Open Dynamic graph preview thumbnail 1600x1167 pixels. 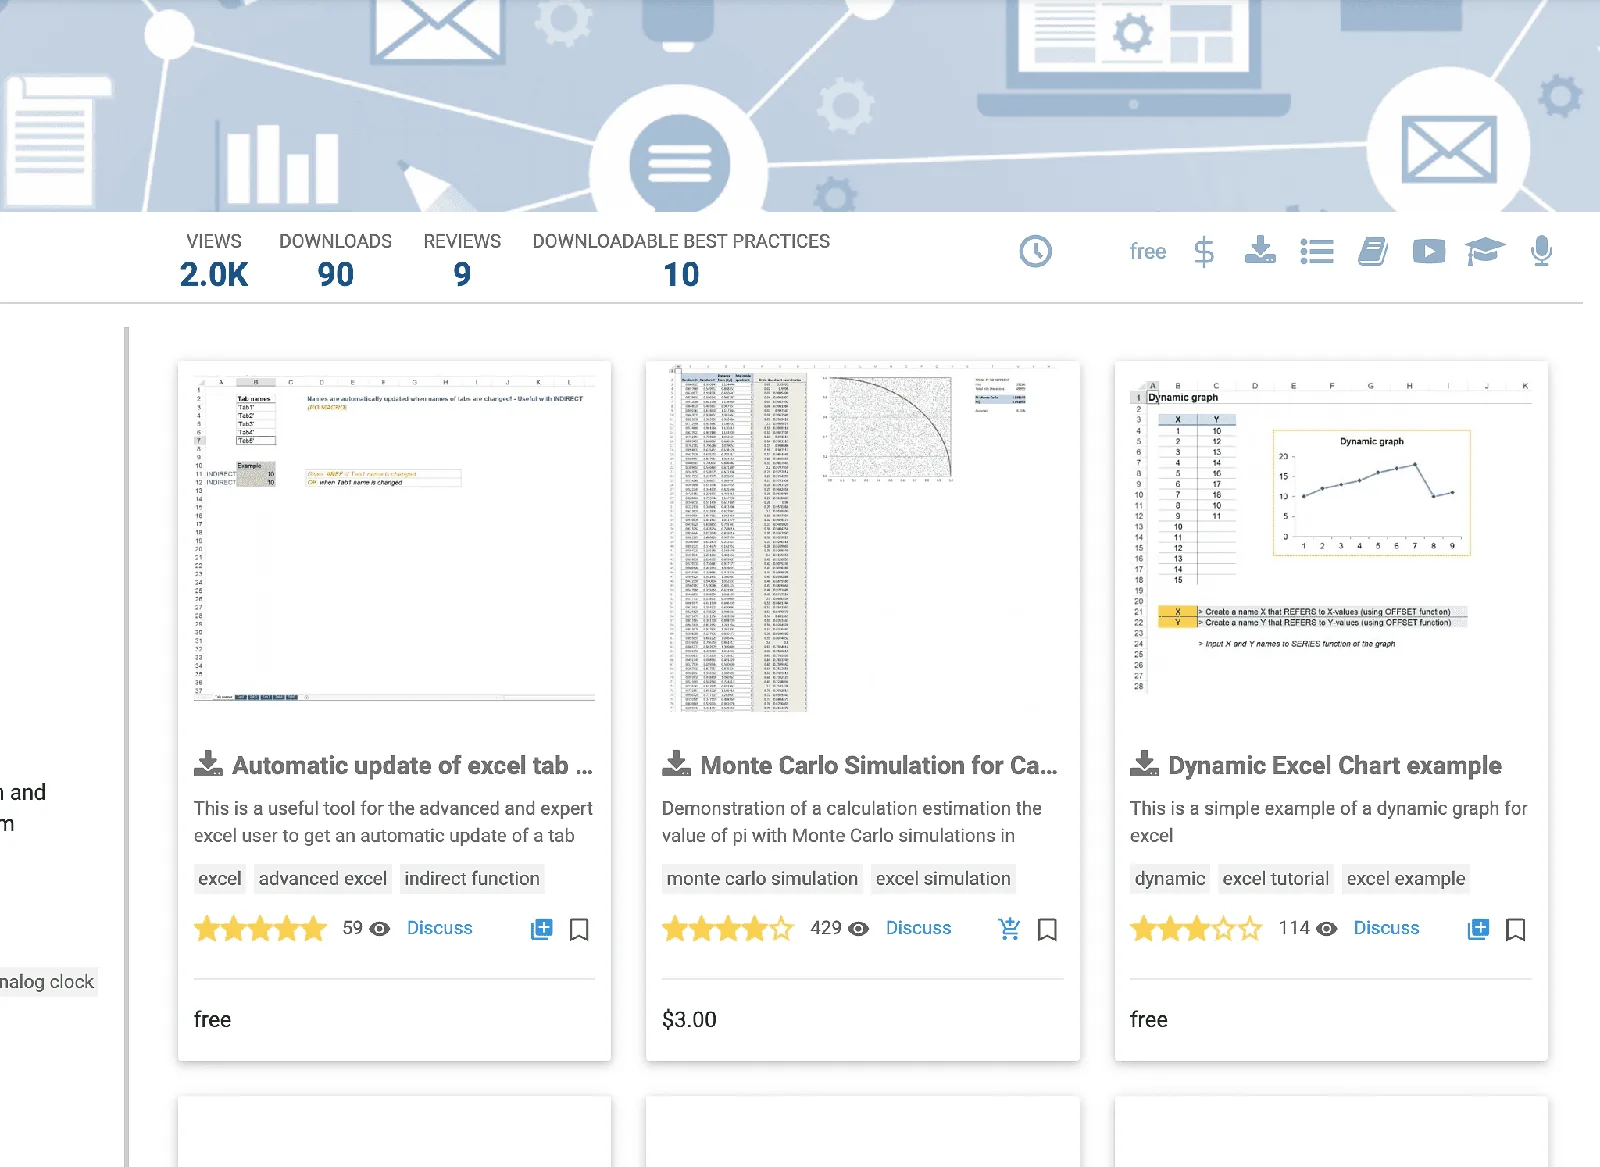click(x=1331, y=536)
